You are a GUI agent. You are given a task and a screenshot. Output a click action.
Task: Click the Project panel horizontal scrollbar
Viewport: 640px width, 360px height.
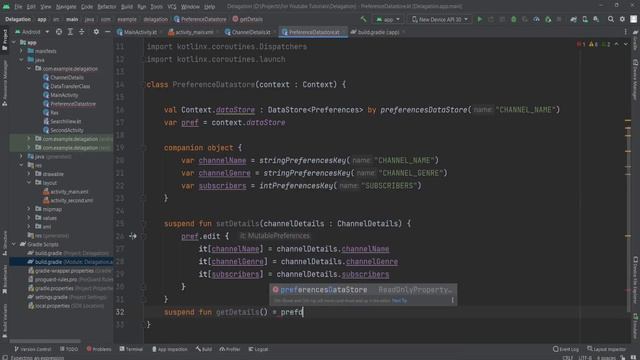45,341
